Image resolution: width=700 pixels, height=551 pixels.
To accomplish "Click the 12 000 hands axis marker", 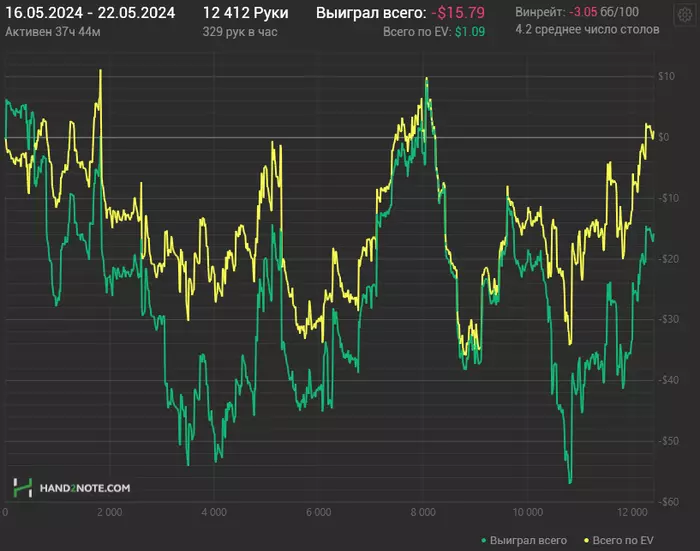I will pyautogui.click(x=633, y=512).
